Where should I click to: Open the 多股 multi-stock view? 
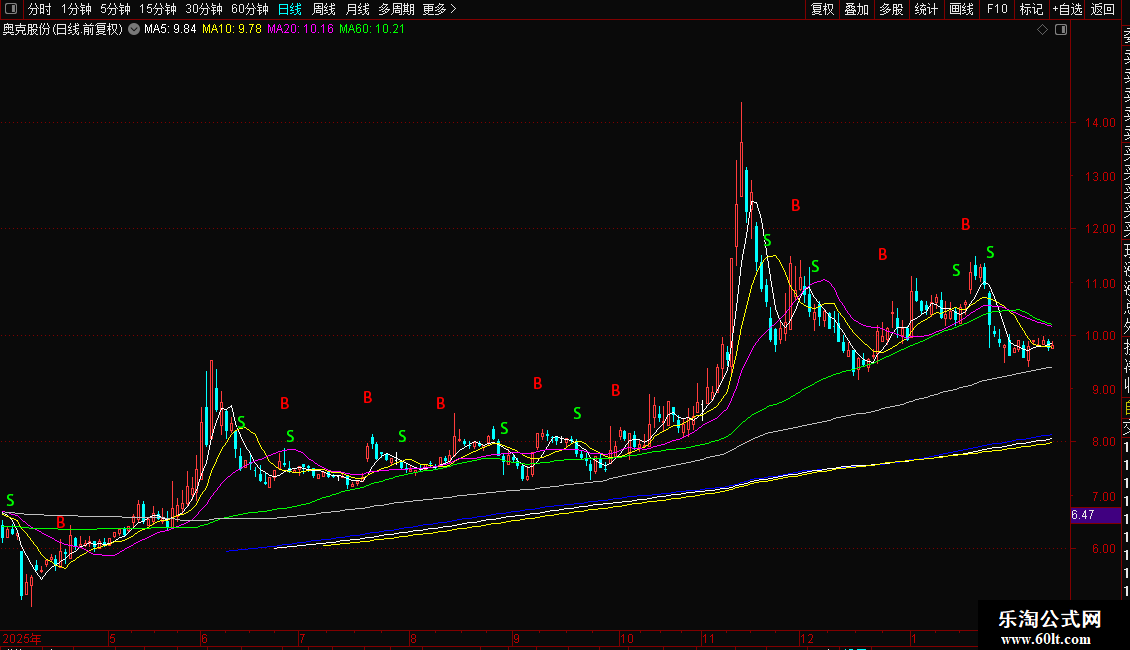(891, 9)
